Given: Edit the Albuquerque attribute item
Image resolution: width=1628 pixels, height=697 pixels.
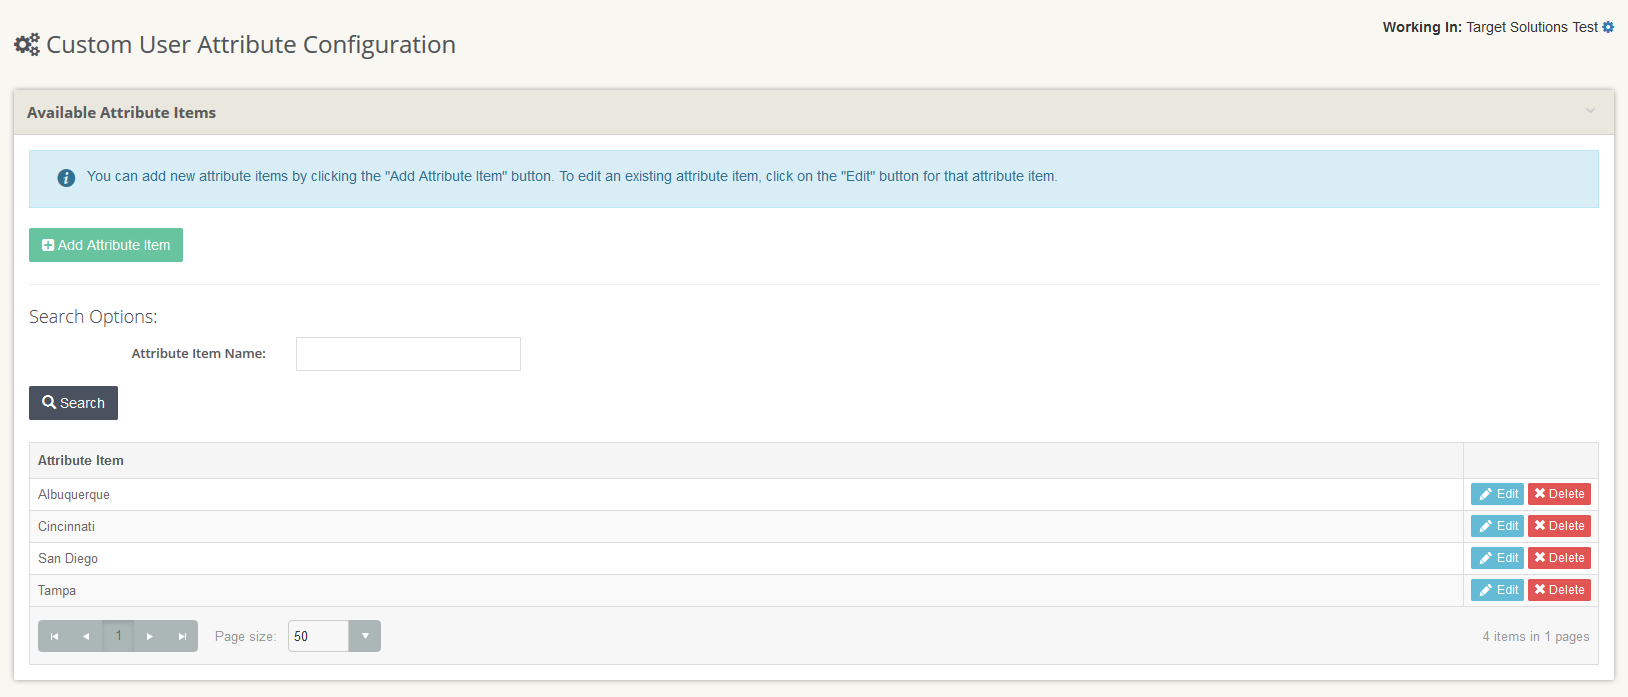Looking at the screenshot, I should pyautogui.click(x=1497, y=494).
